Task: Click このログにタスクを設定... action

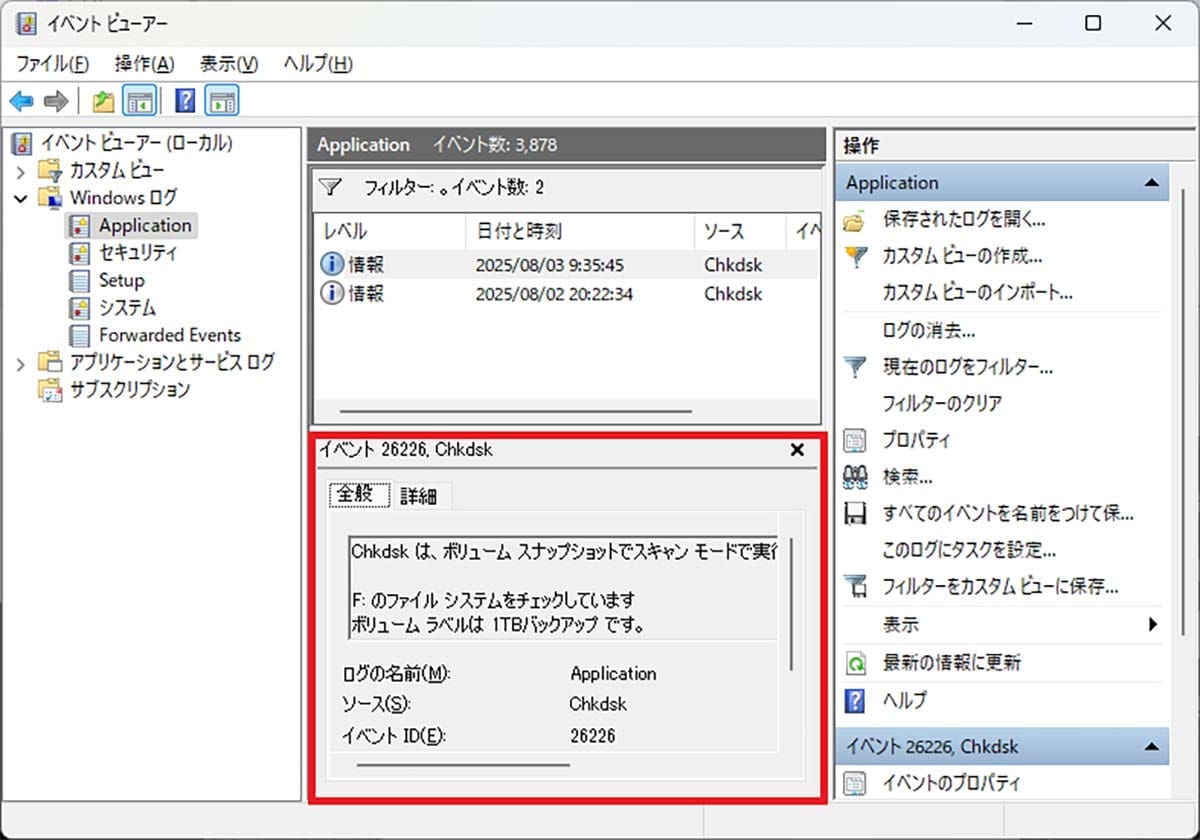Action: click(969, 550)
